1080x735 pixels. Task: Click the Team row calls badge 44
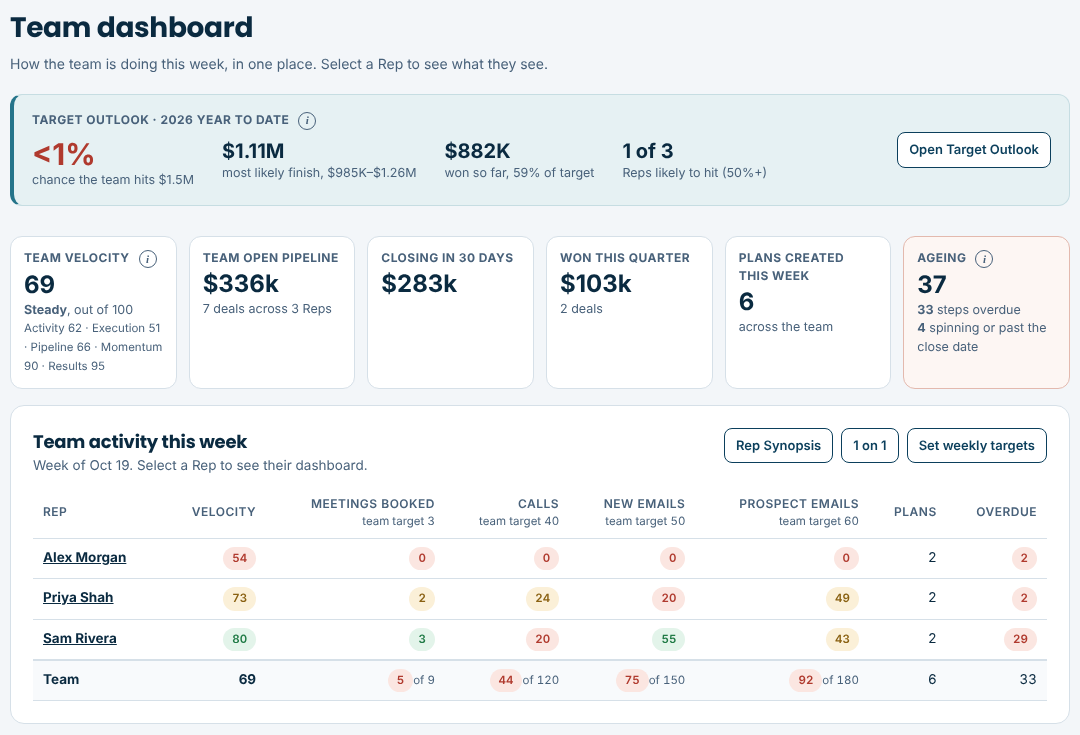506,680
